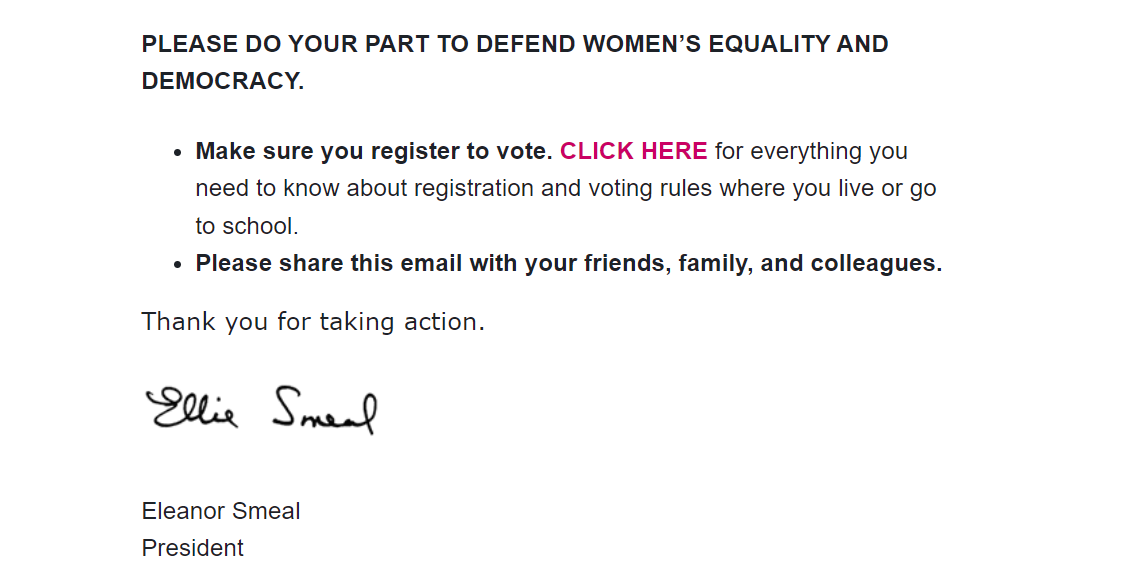Click the bold text Make sure you register to vote

tap(374, 151)
